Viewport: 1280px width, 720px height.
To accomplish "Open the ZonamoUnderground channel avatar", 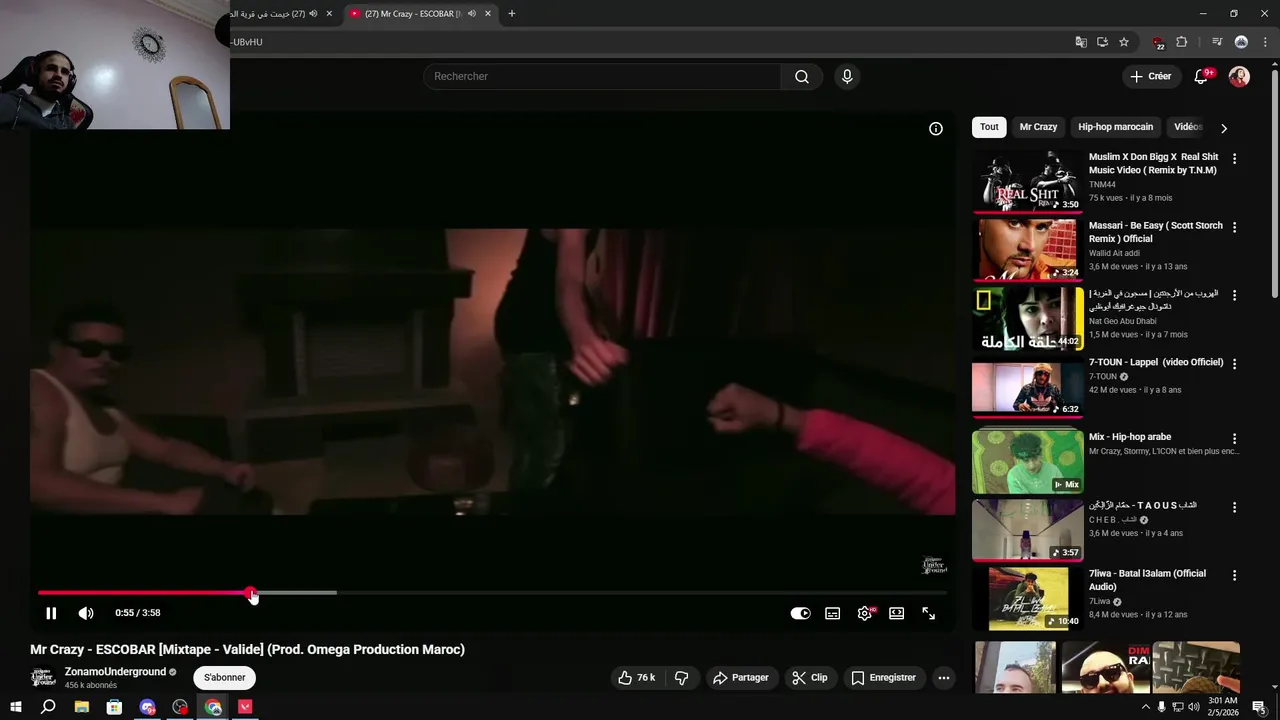I will click(x=43, y=677).
